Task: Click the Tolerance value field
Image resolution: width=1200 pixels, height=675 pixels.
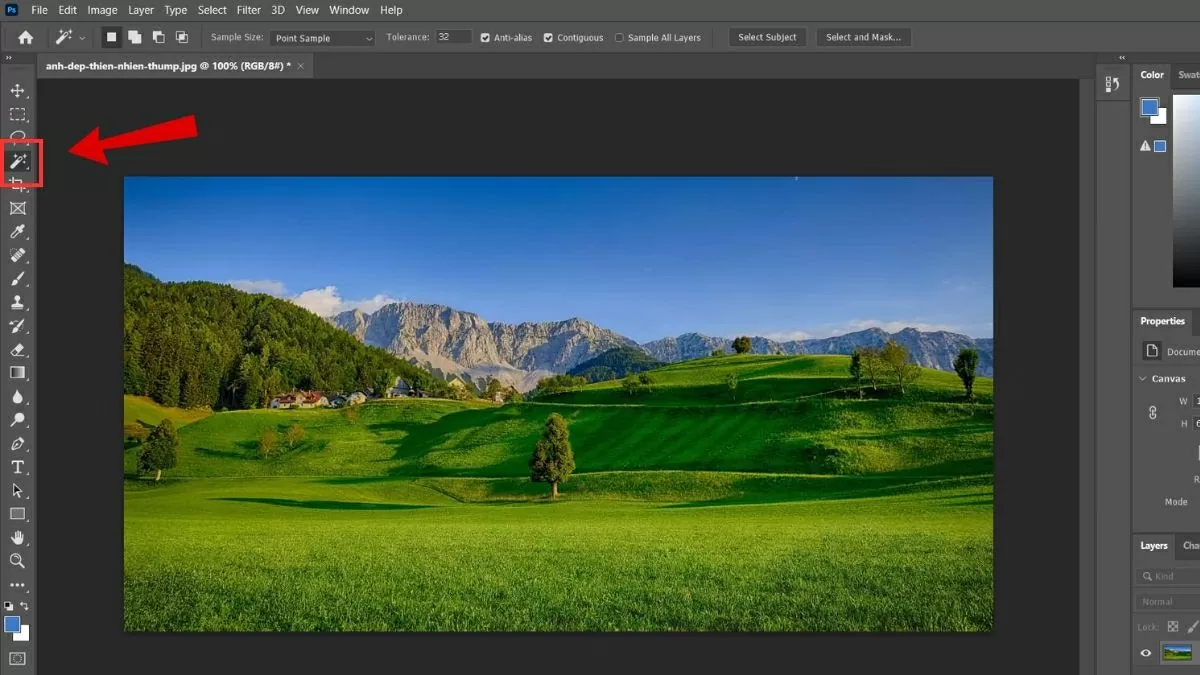Action: tap(453, 37)
